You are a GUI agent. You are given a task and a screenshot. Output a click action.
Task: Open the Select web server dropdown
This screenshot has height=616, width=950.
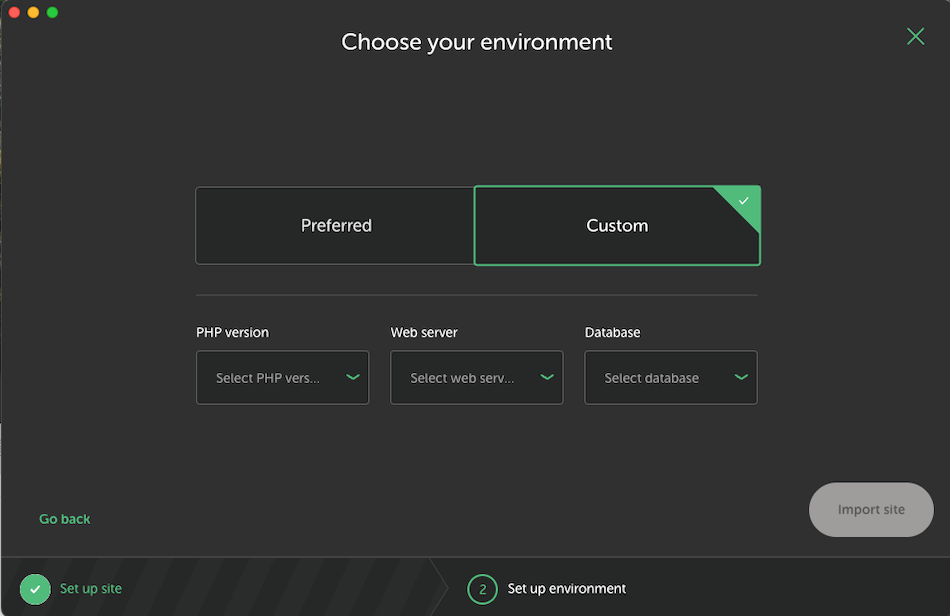[x=462, y=378]
